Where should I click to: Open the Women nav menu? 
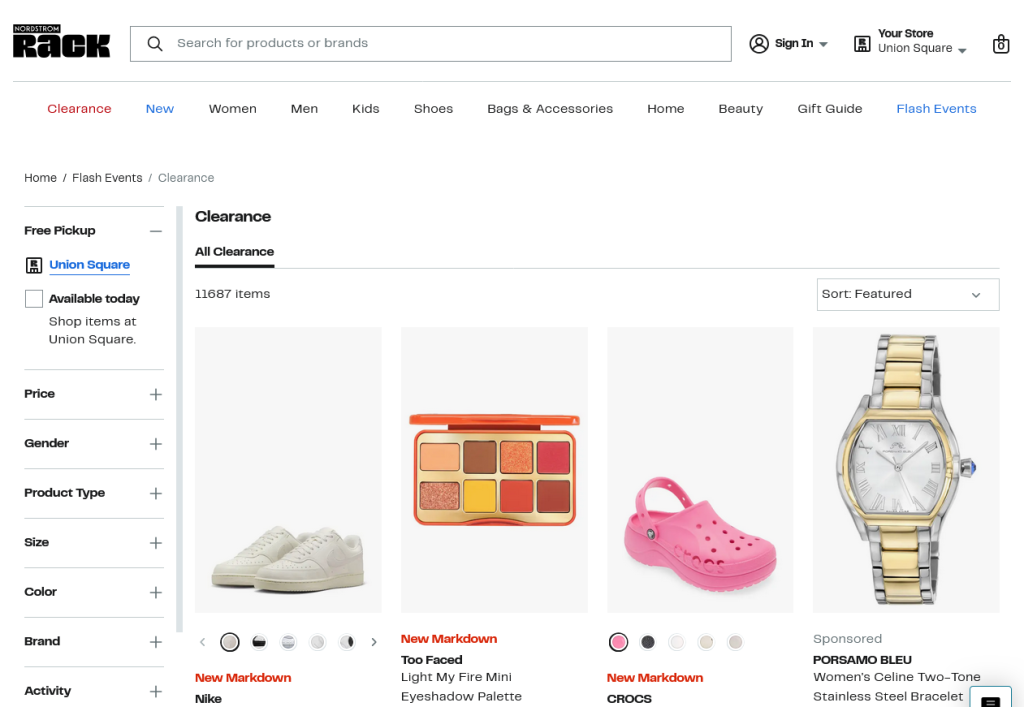click(x=232, y=109)
